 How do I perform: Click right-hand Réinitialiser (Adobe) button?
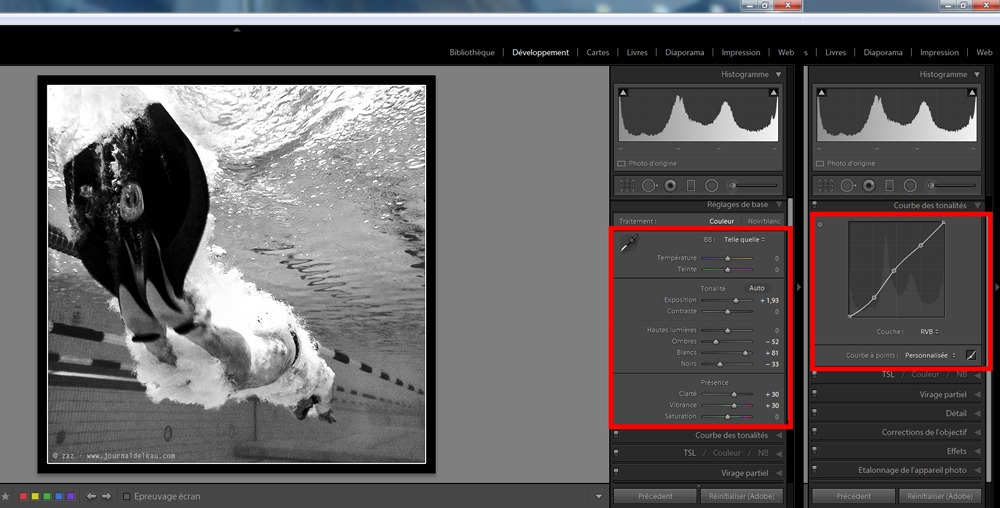940,496
